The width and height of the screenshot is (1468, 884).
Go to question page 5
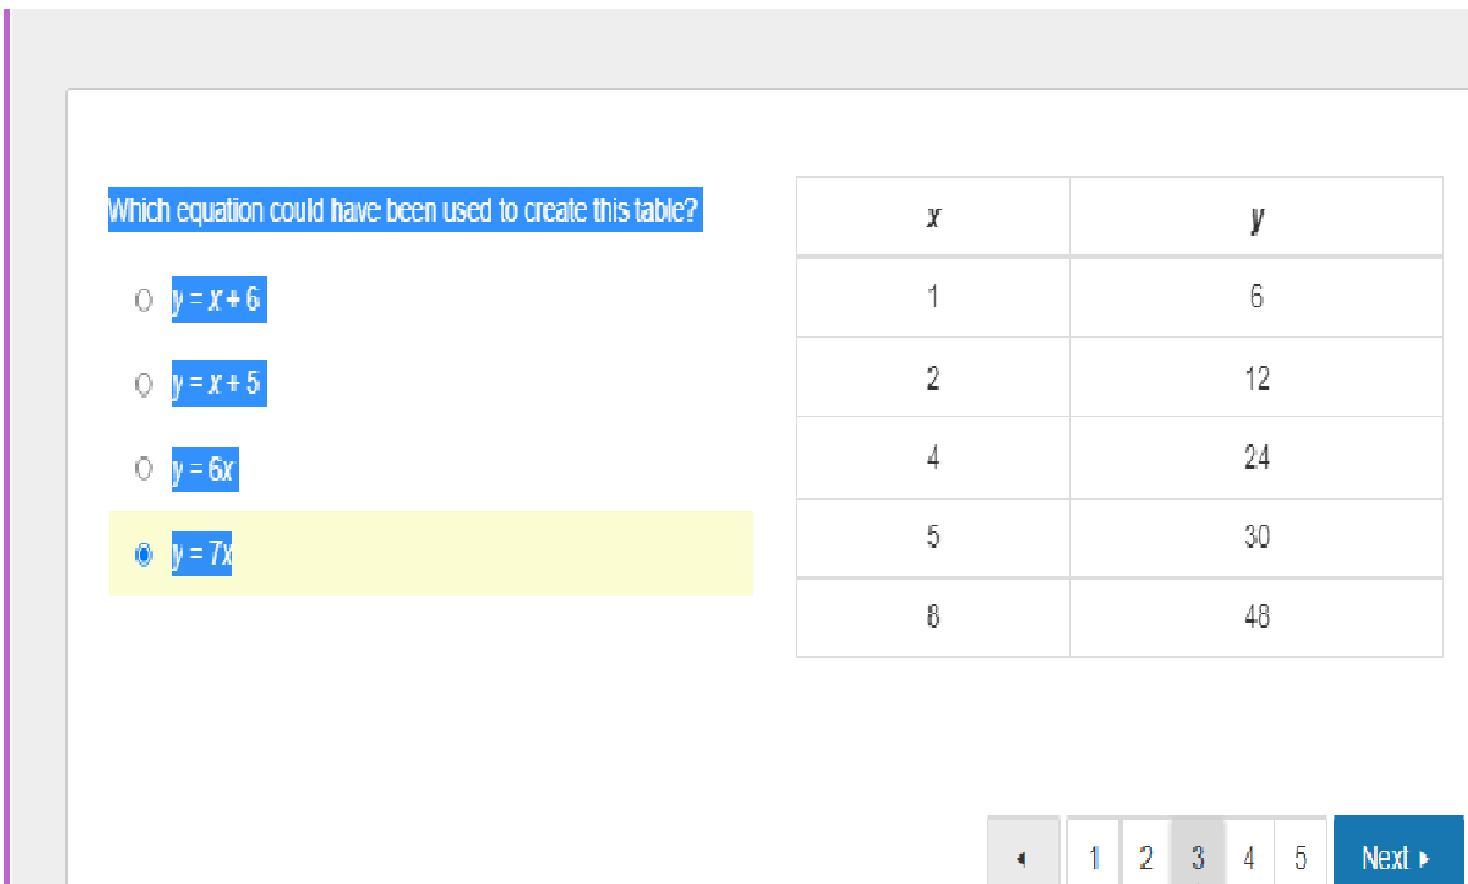(1300, 856)
